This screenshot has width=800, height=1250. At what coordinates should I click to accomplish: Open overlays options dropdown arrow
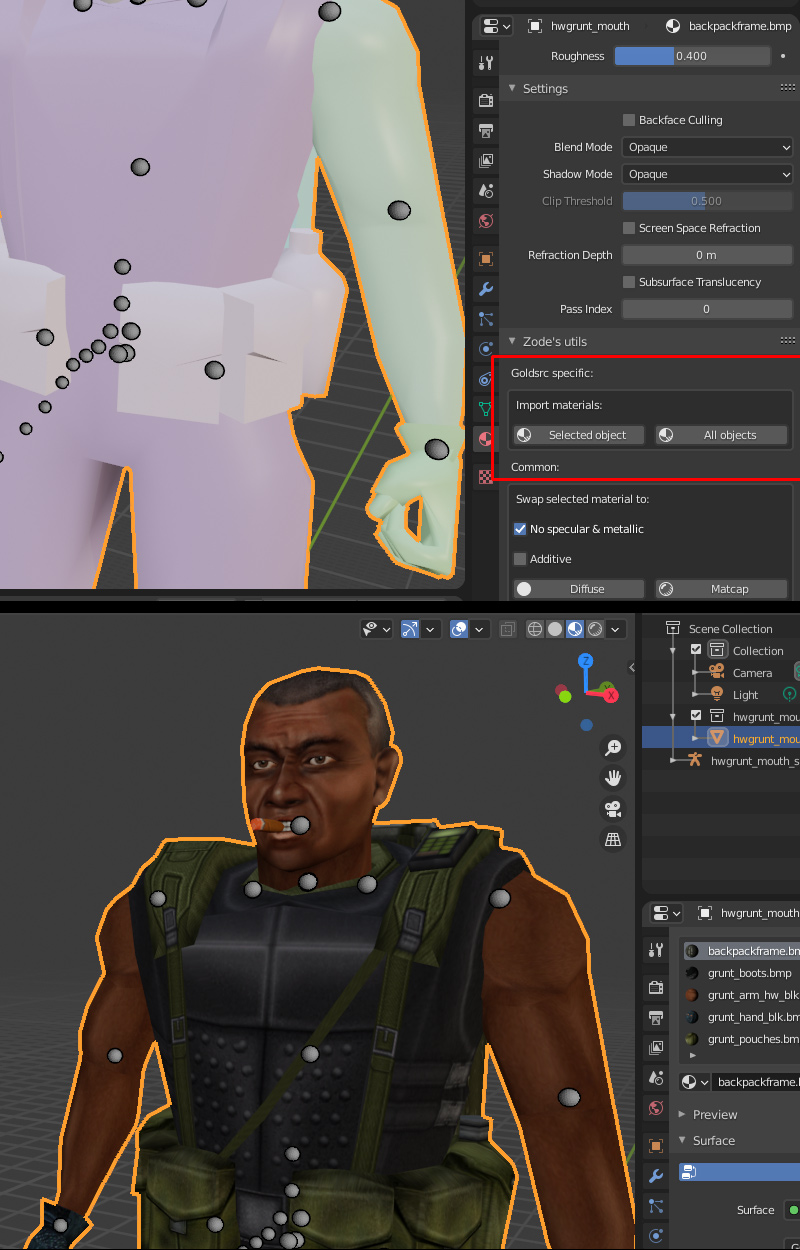pyautogui.click(x=479, y=629)
